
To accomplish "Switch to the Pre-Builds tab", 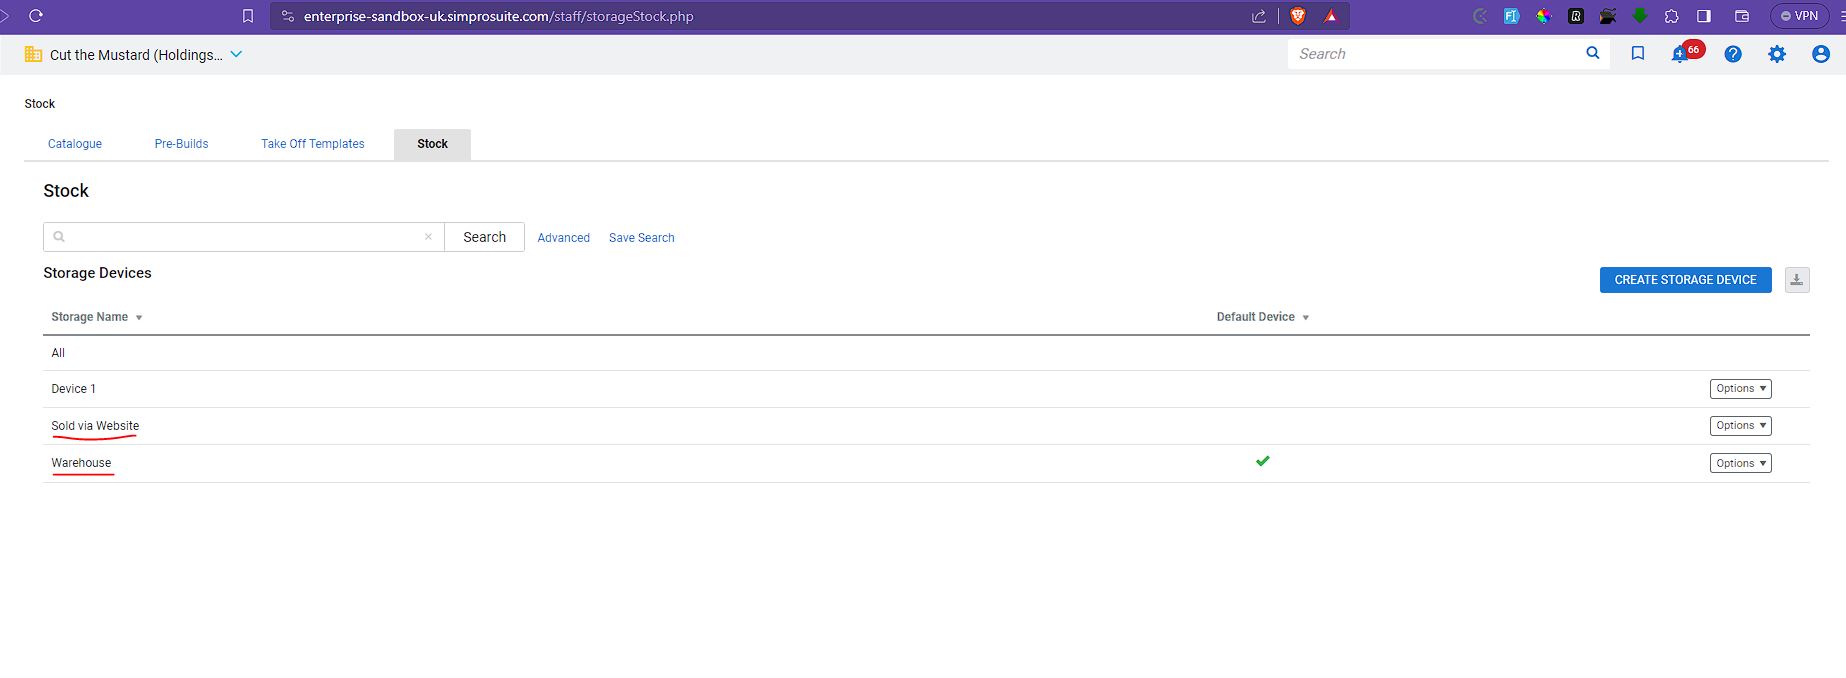I will coord(181,144).
